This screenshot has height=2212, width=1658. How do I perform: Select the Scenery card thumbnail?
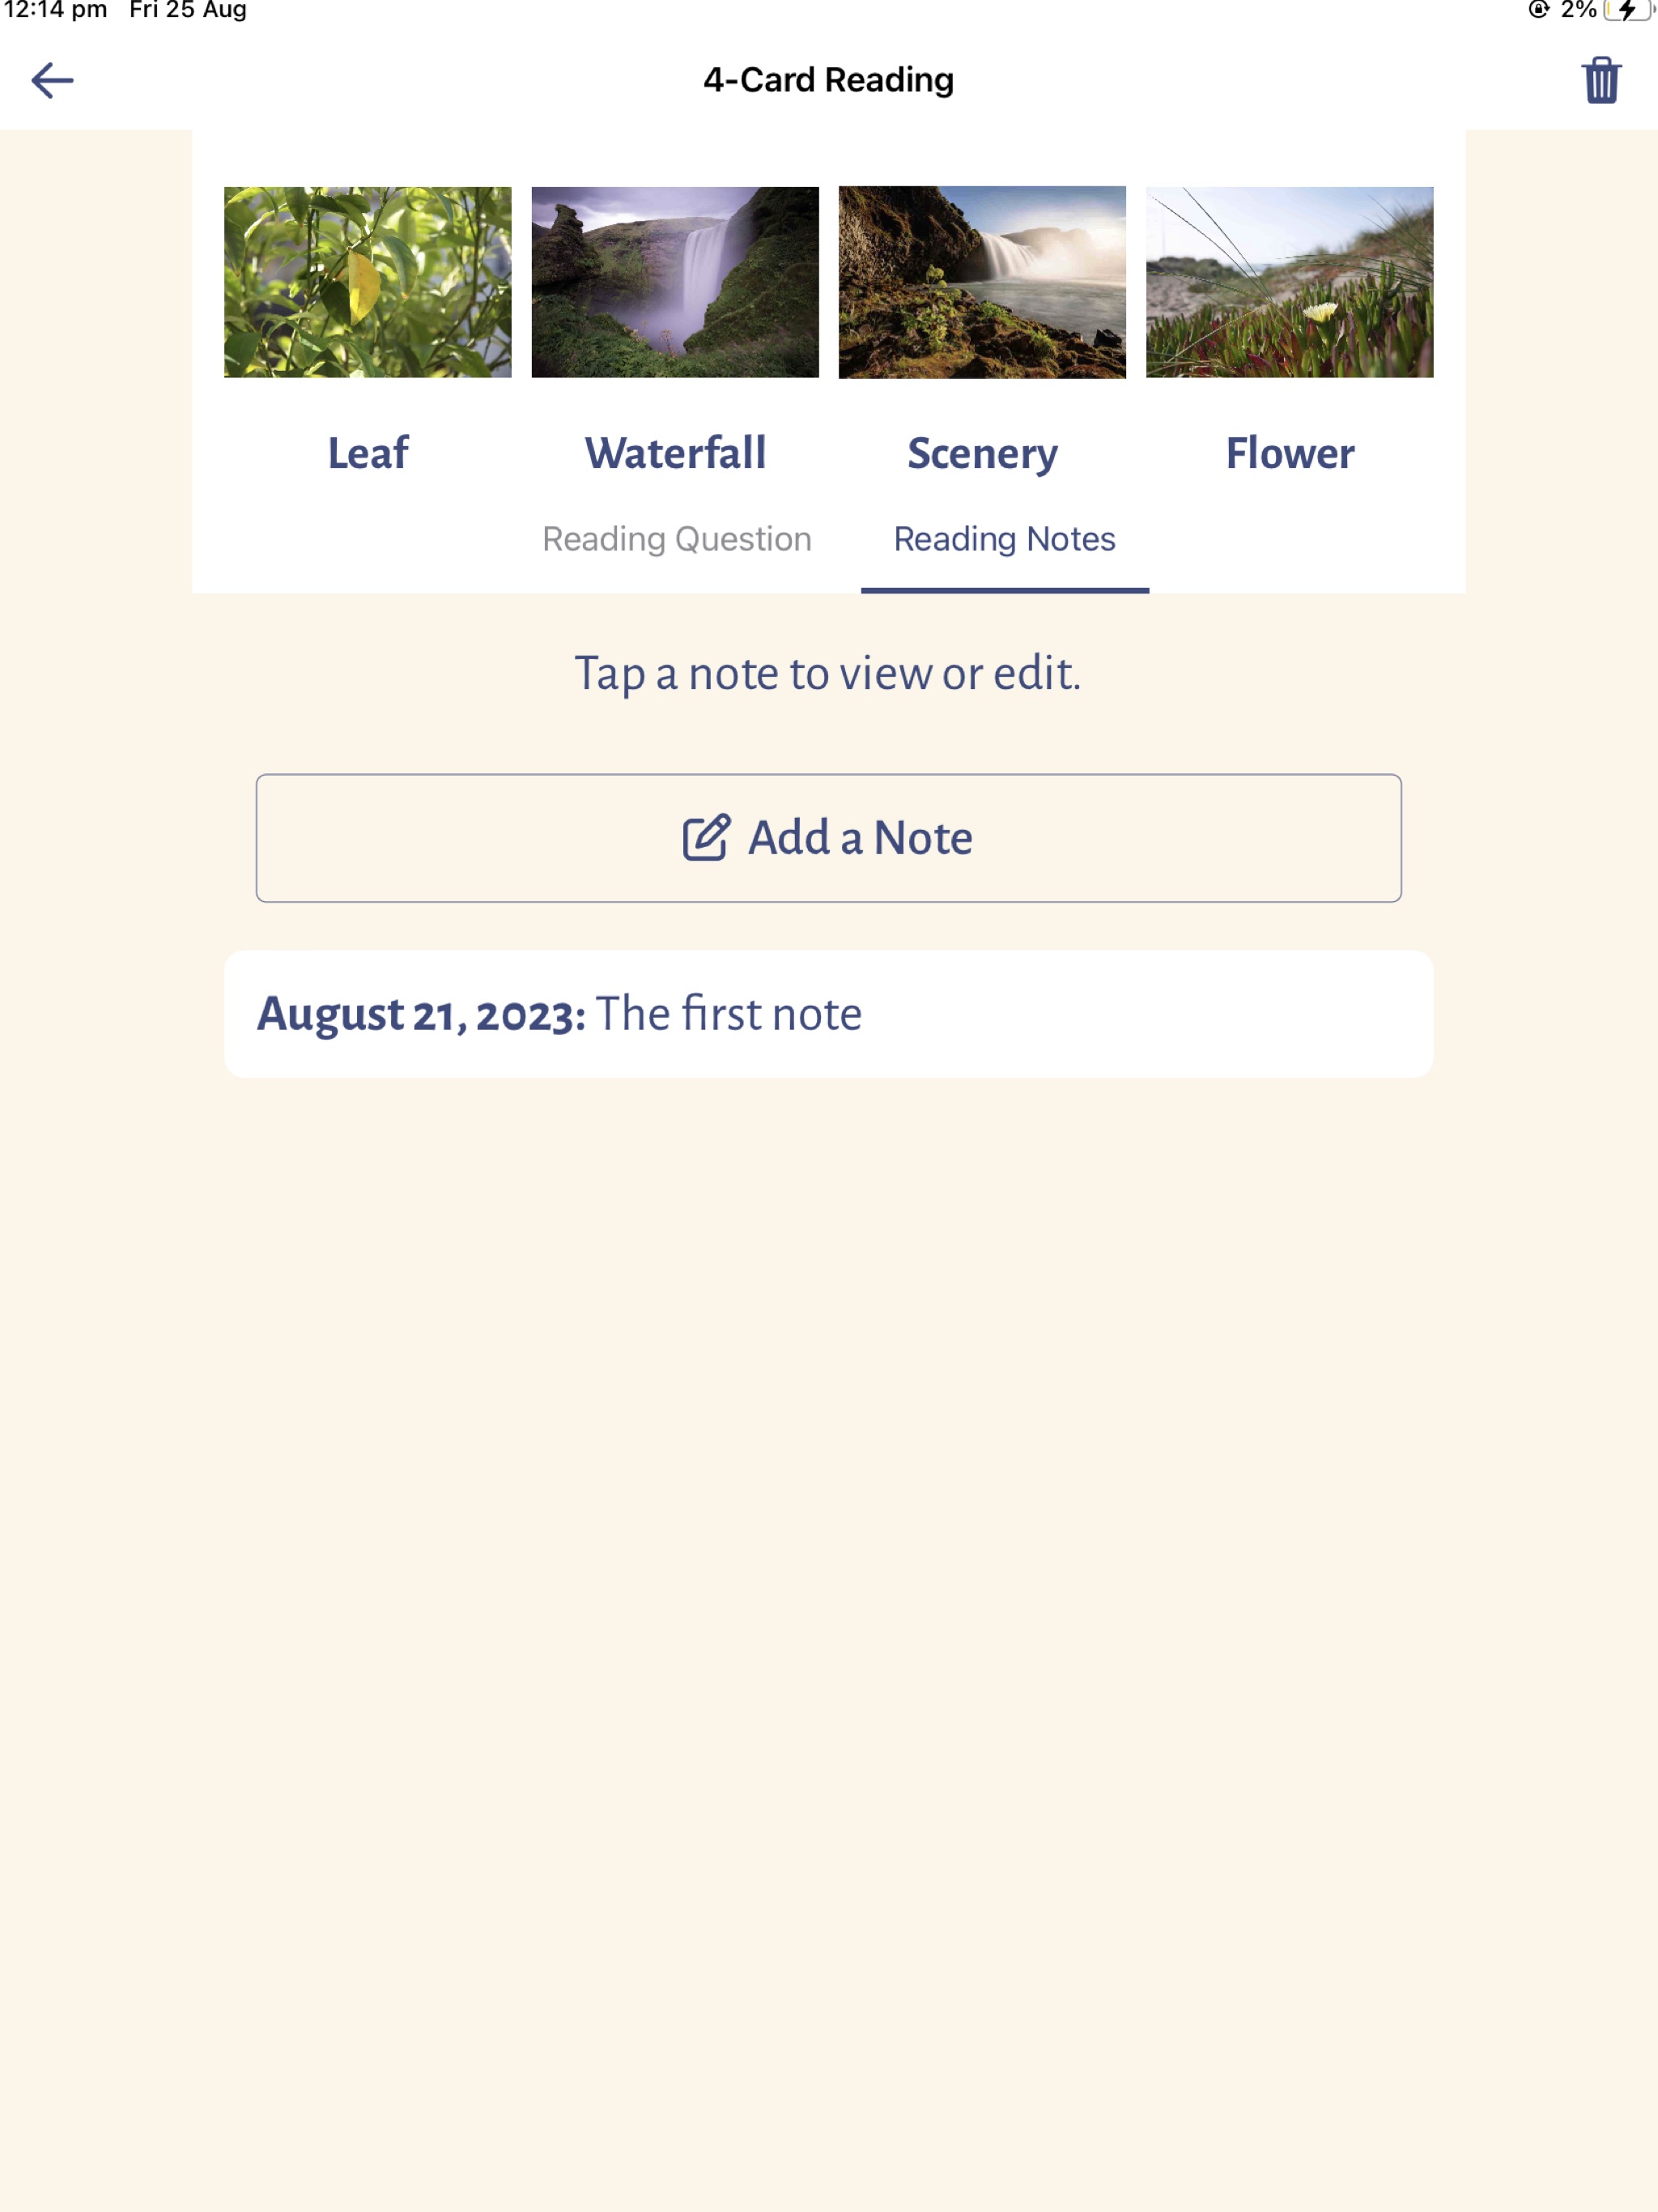[982, 280]
